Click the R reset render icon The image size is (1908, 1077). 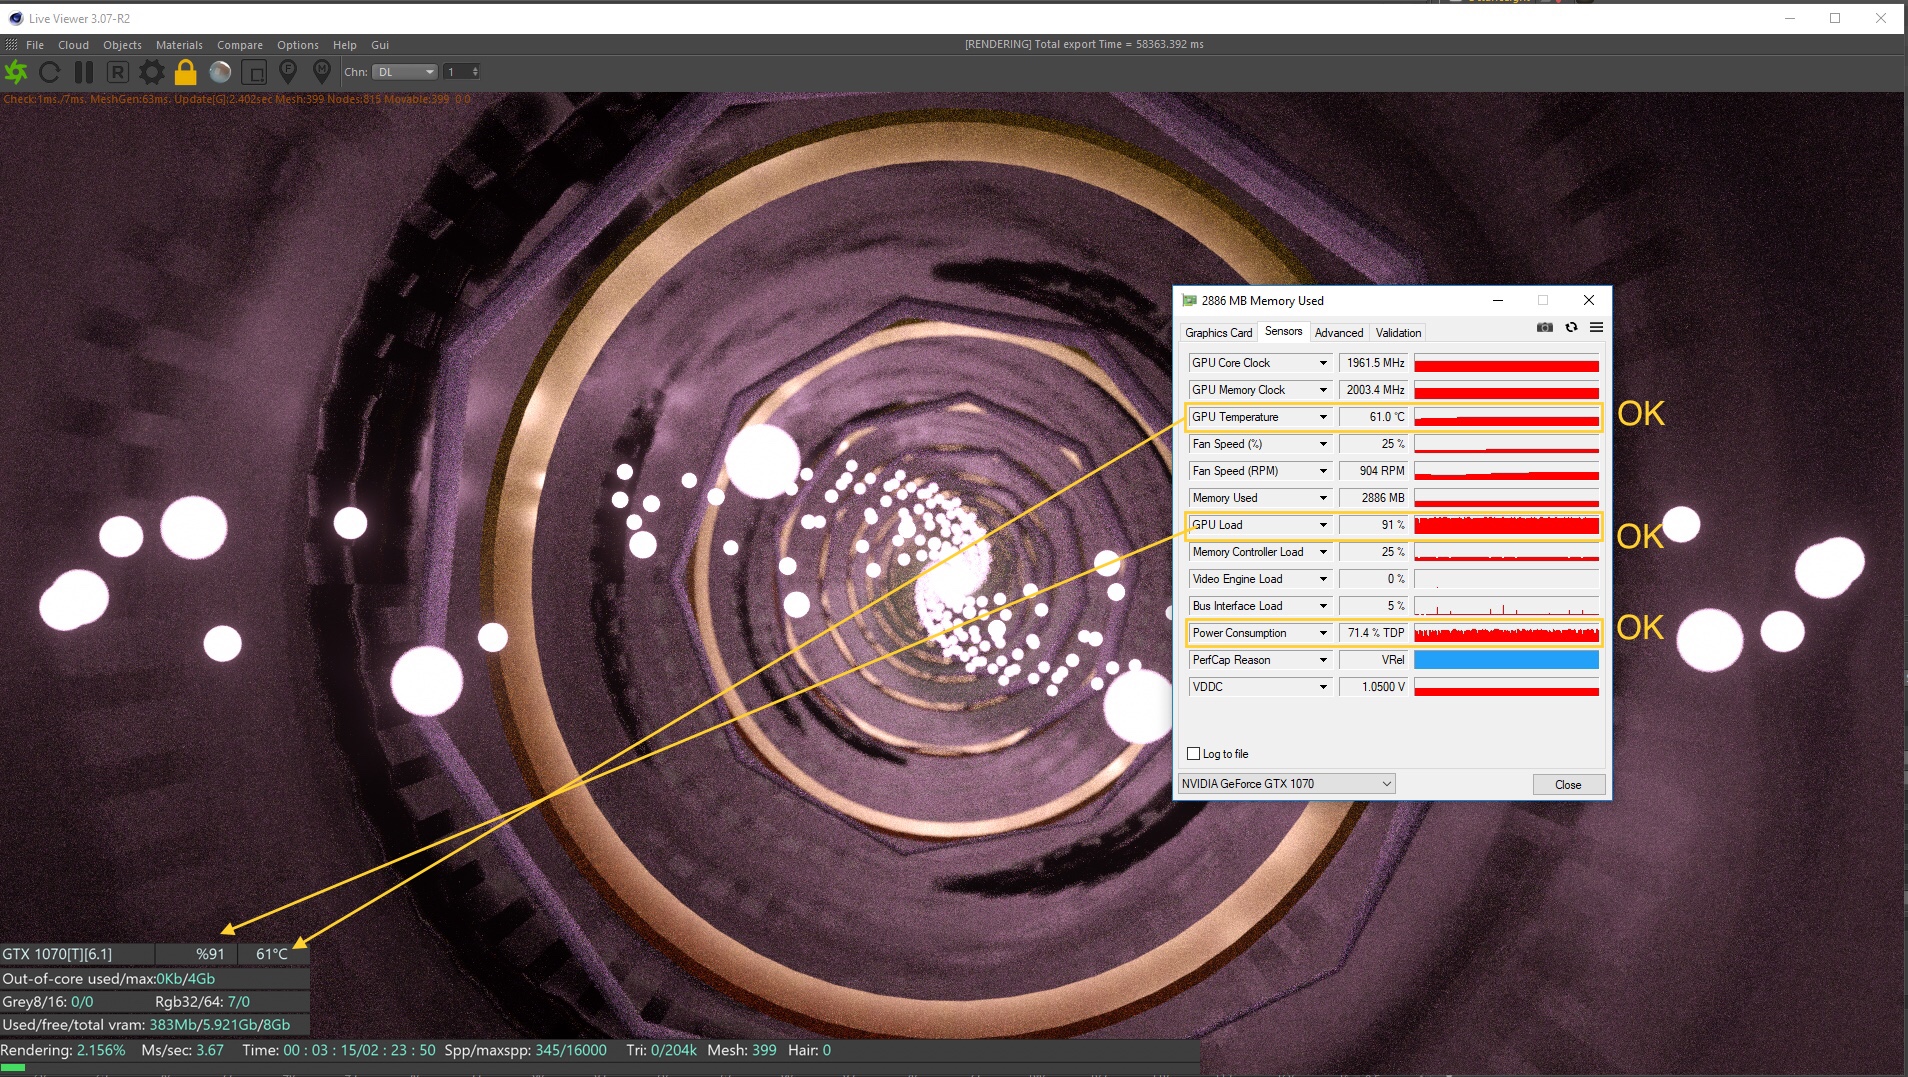[117, 72]
